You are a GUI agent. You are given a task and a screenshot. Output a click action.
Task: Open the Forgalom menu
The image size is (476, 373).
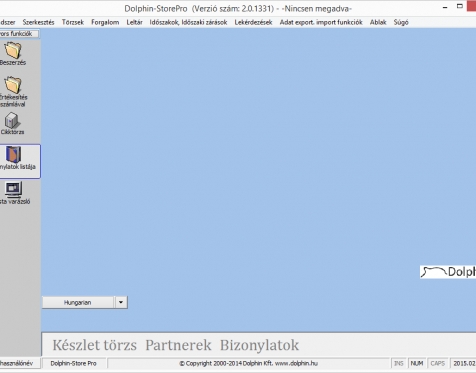coord(105,22)
